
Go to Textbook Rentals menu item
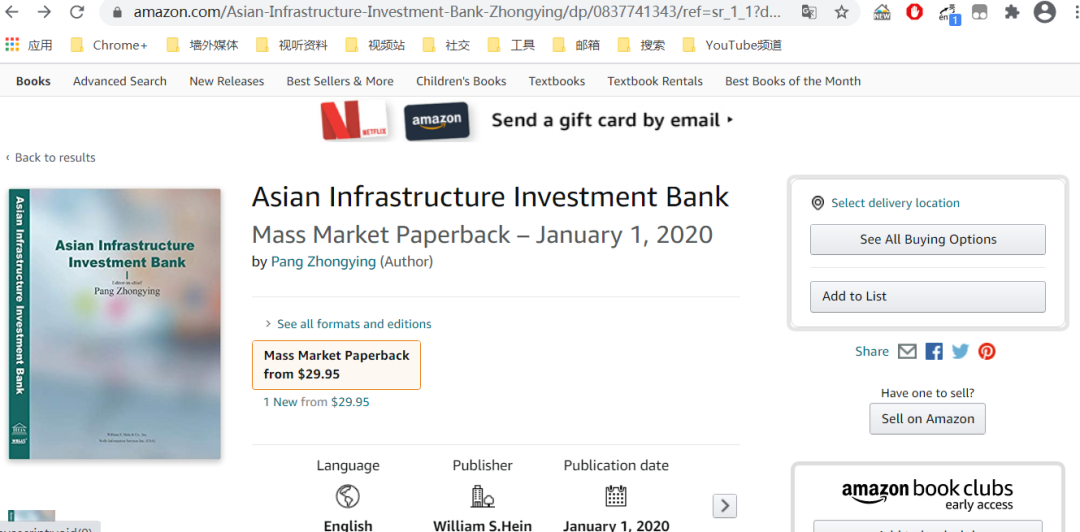655,81
